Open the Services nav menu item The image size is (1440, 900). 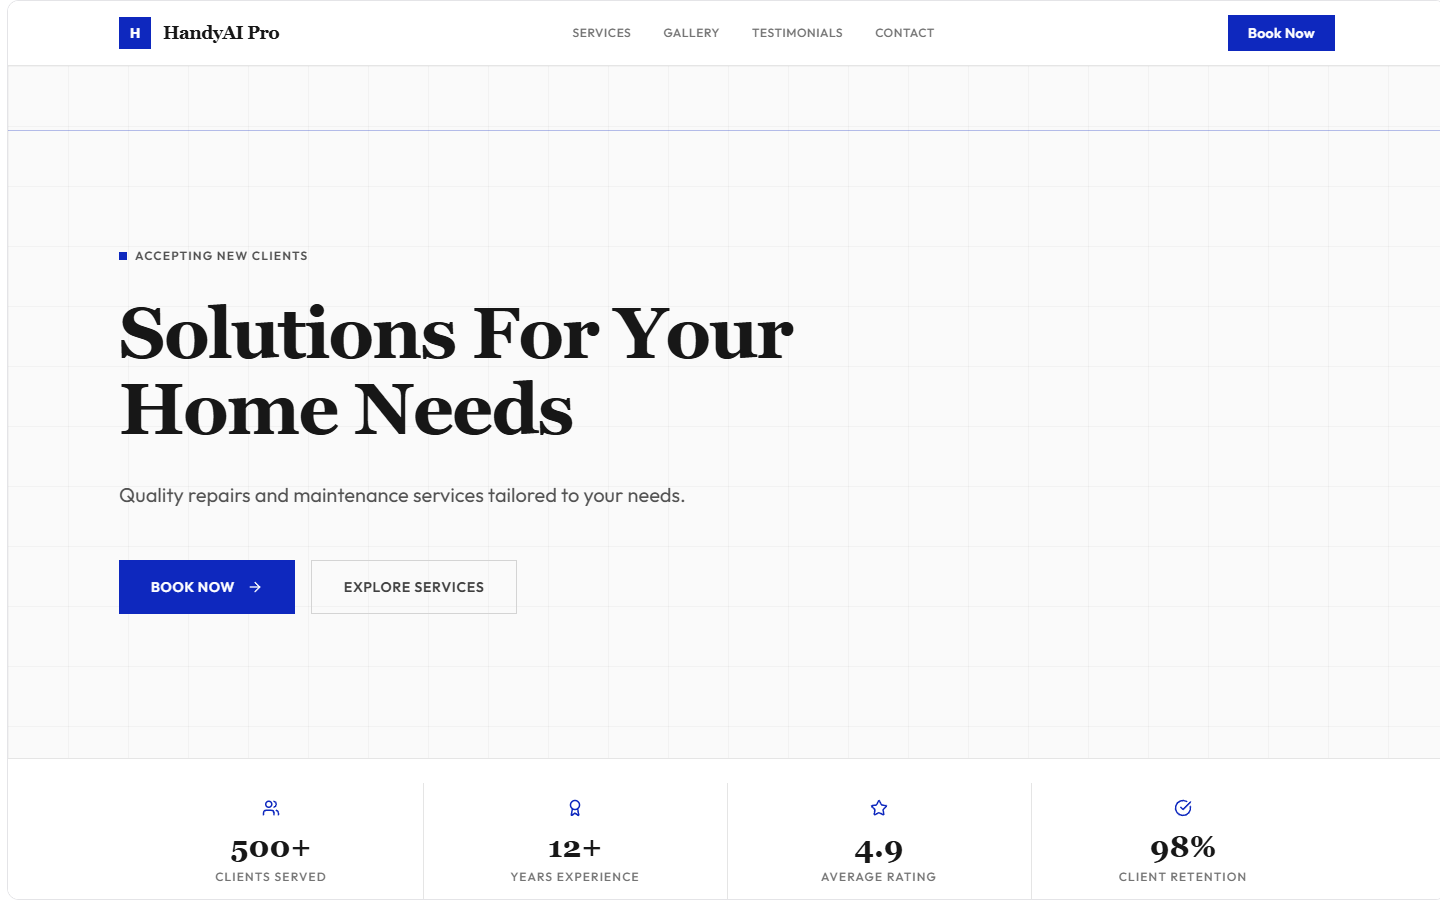pos(601,33)
